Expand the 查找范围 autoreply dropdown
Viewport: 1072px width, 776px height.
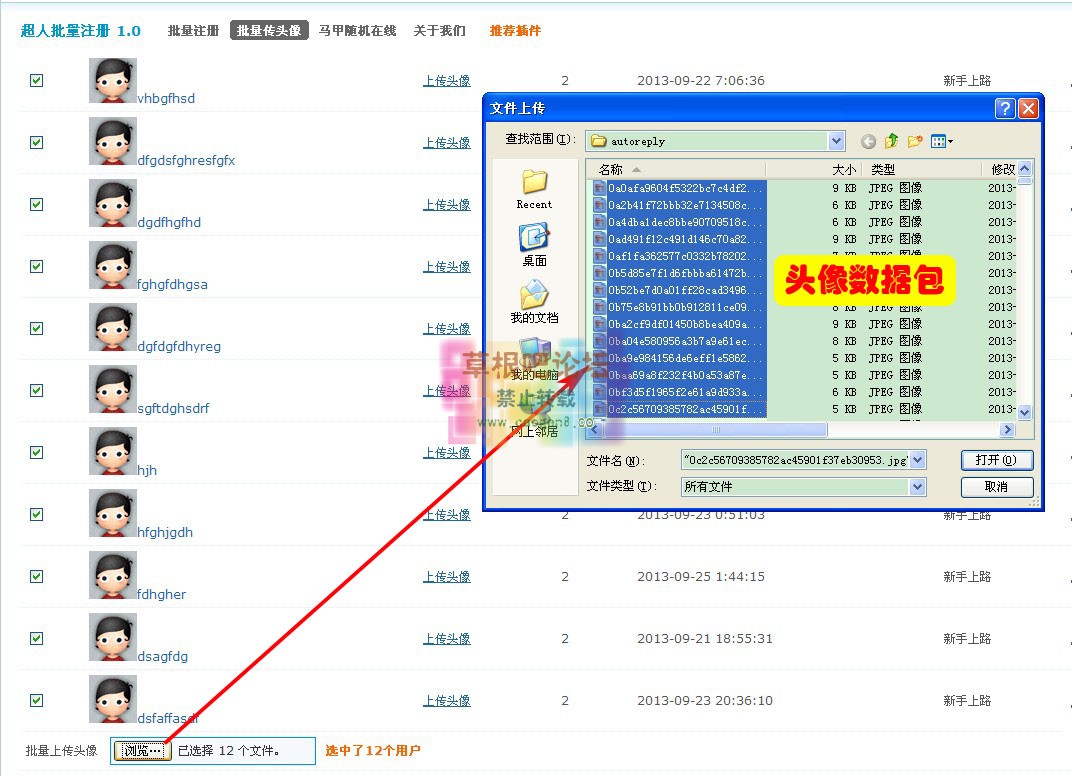(836, 141)
